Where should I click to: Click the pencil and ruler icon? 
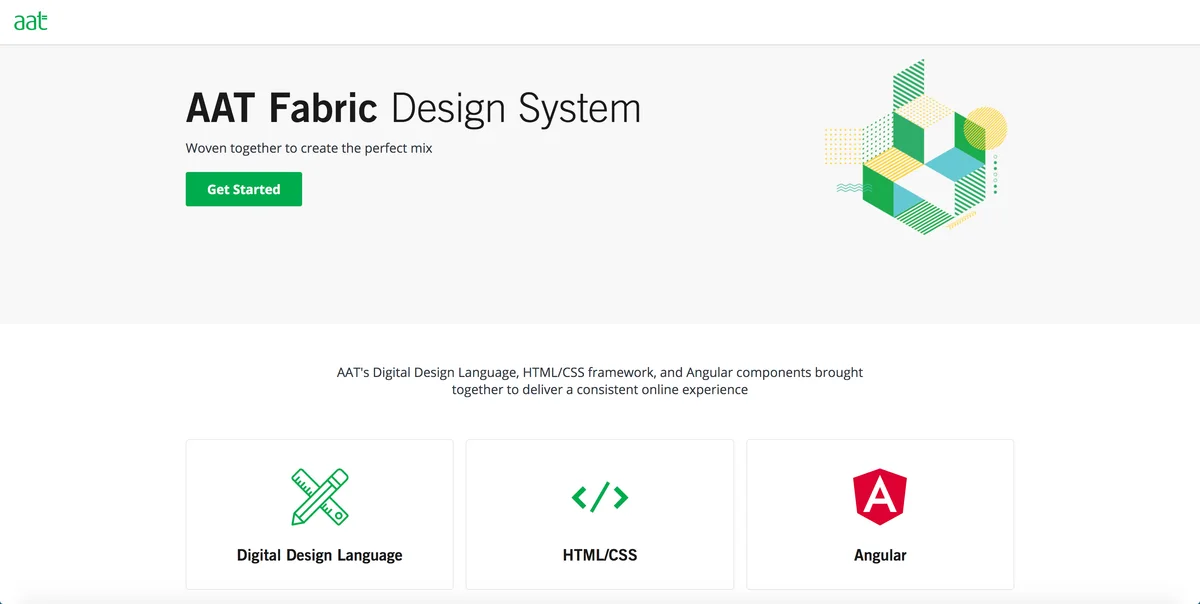[x=320, y=497]
